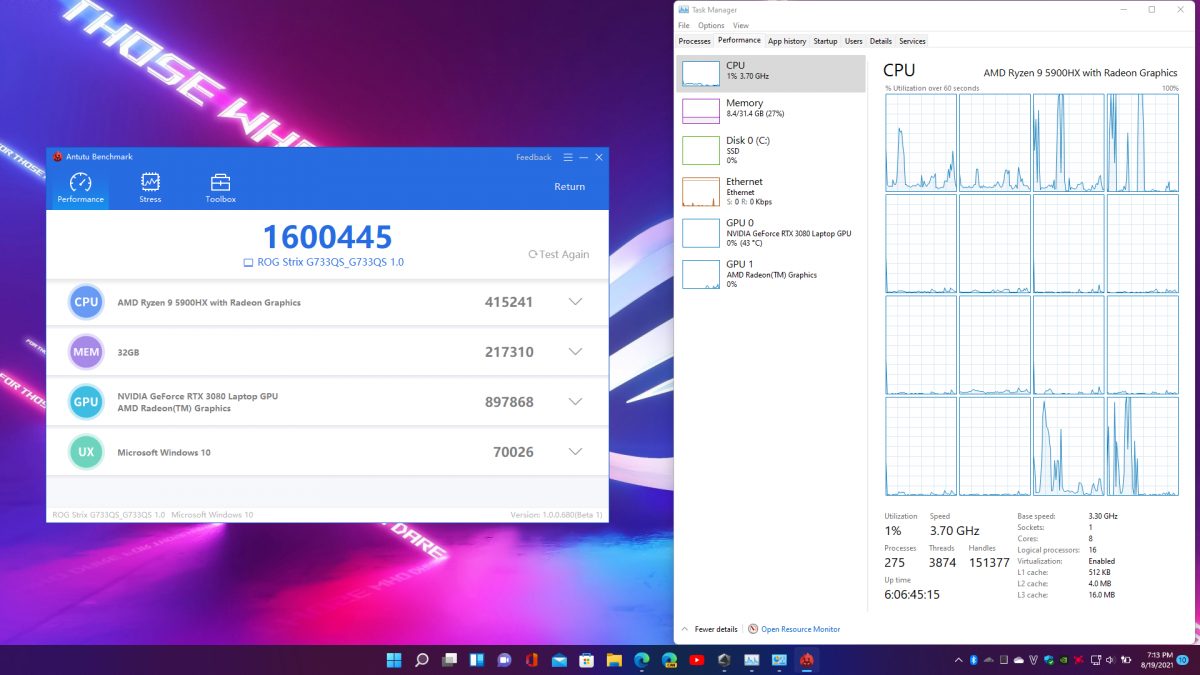Click memory score 217310

(x=509, y=352)
